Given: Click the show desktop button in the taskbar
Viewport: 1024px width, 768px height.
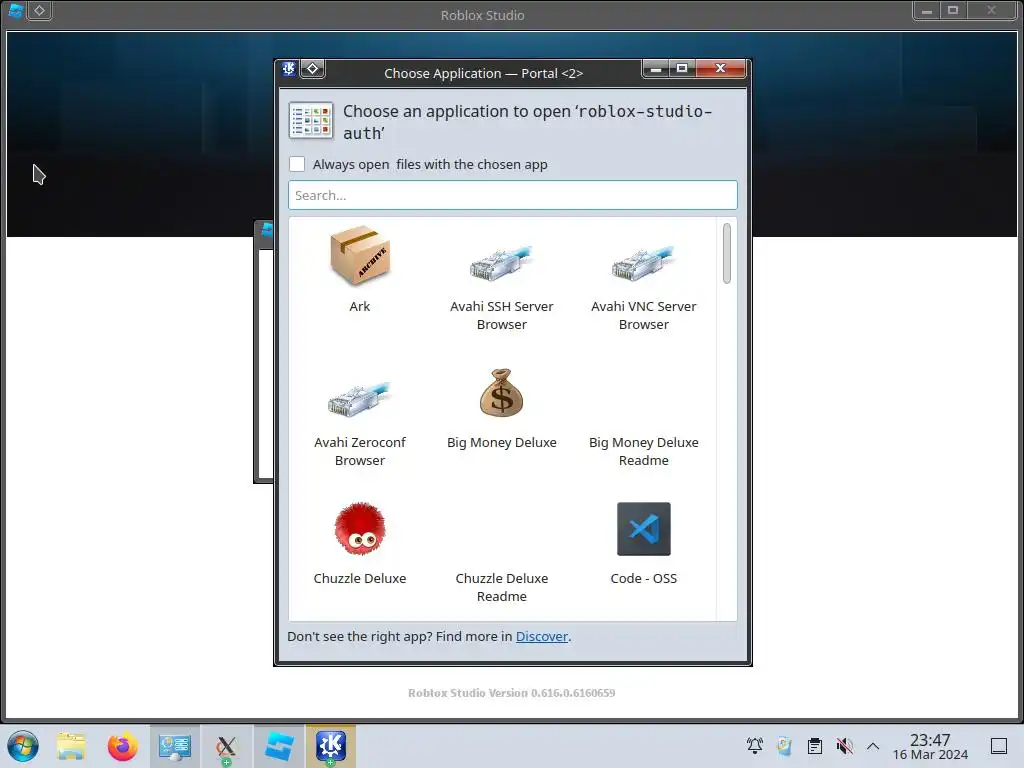Looking at the screenshot, I should pyautogui.click(x=999, y=746).
